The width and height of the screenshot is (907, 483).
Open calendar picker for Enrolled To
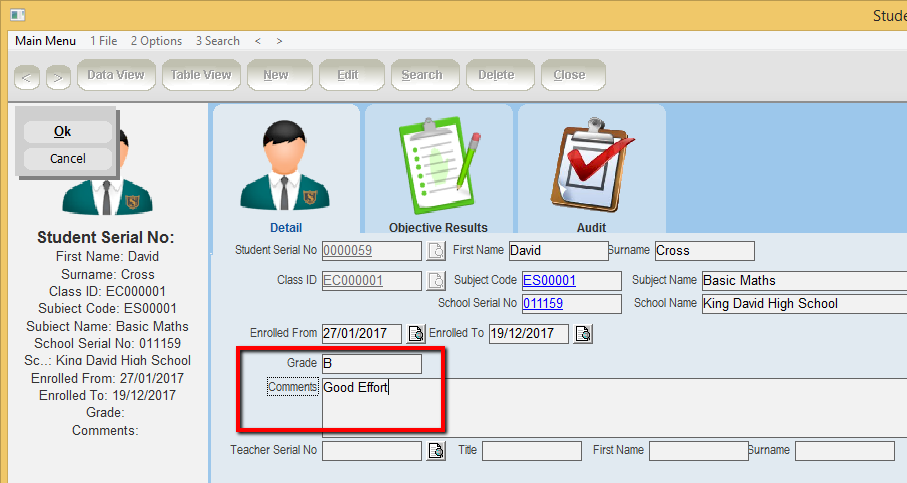pos(583,334)
